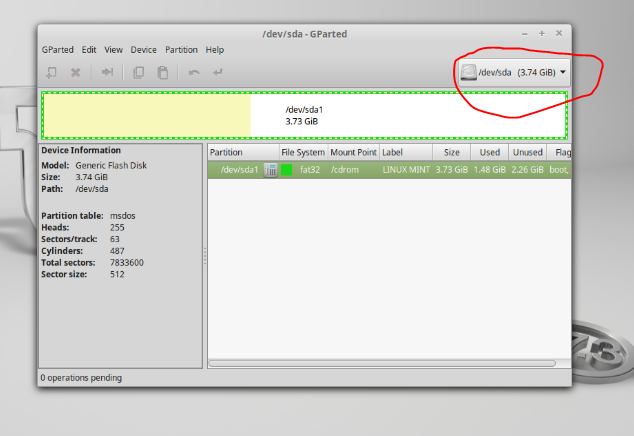The image size is (634, 436).
Task: Click the Label column header
Action: 406,152
